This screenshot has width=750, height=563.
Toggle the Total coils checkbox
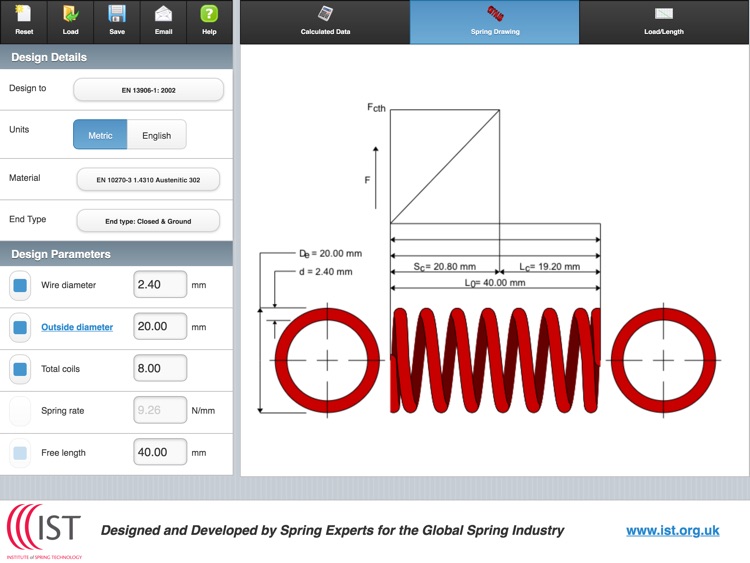[x=20, y=369]
